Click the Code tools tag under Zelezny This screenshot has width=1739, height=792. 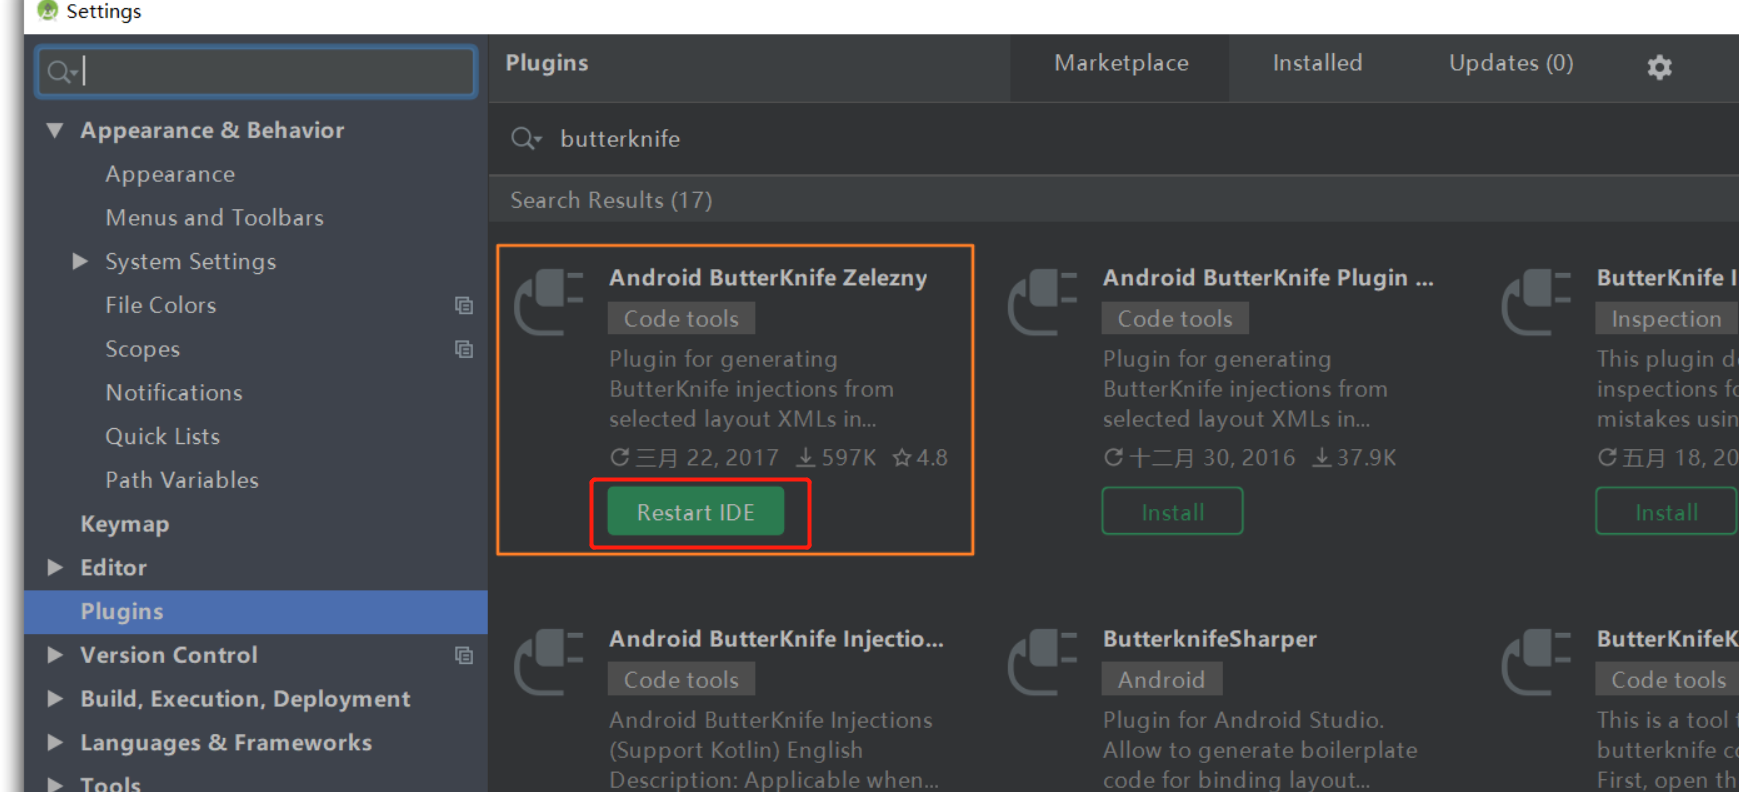(x=681, y=319)
